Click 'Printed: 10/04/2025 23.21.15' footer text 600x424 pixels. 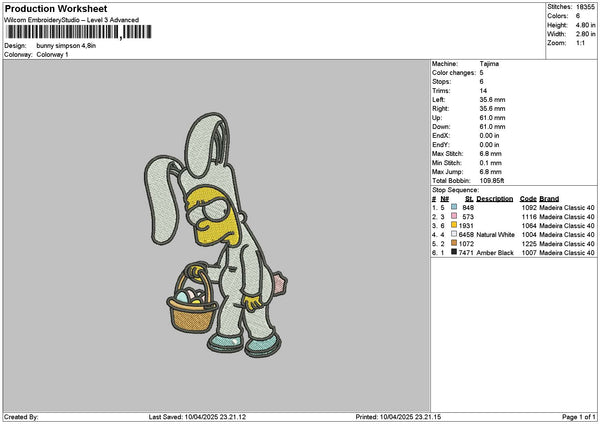click(x=398, y=417)
